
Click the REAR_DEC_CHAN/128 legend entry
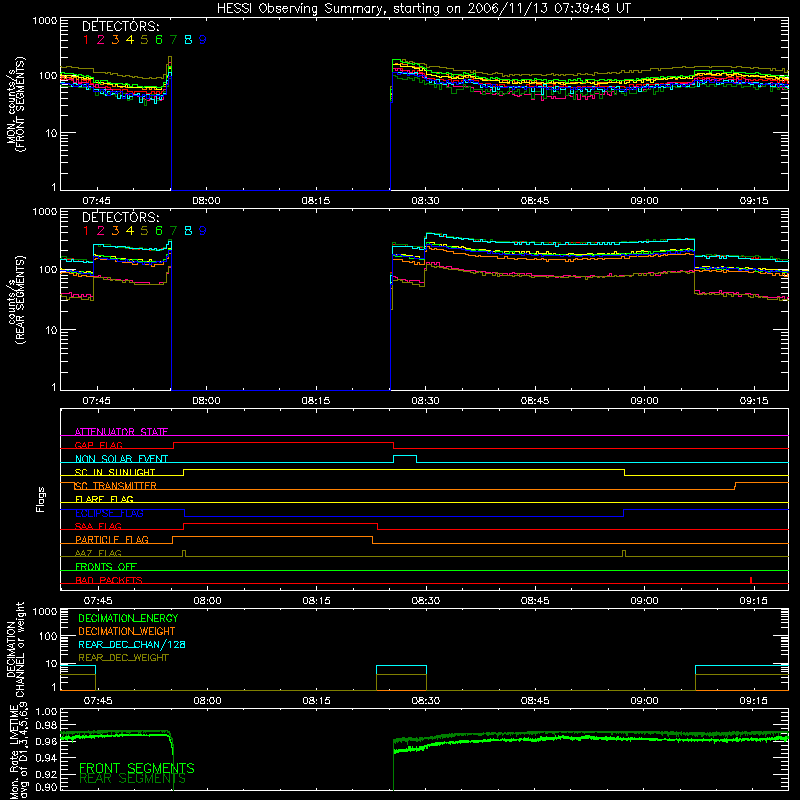click(x=132, y=644)
